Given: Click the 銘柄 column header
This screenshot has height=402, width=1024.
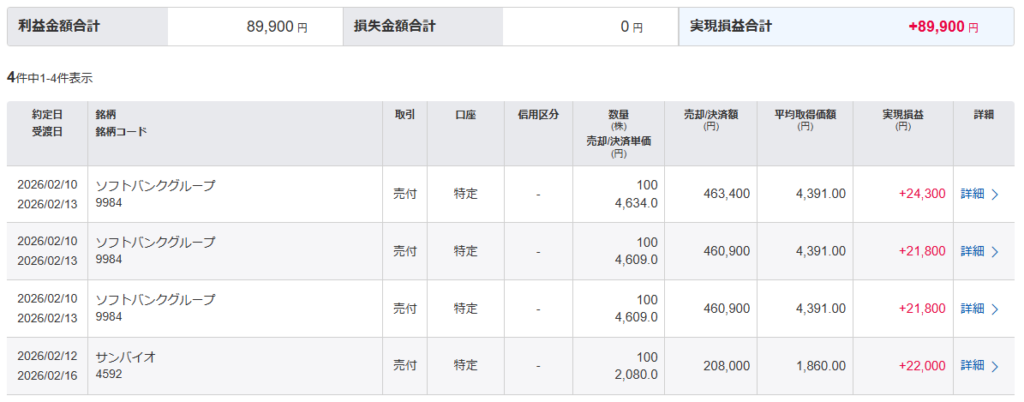Looking at the screenshot, I should pyautogui.click(x=107, y=115).
